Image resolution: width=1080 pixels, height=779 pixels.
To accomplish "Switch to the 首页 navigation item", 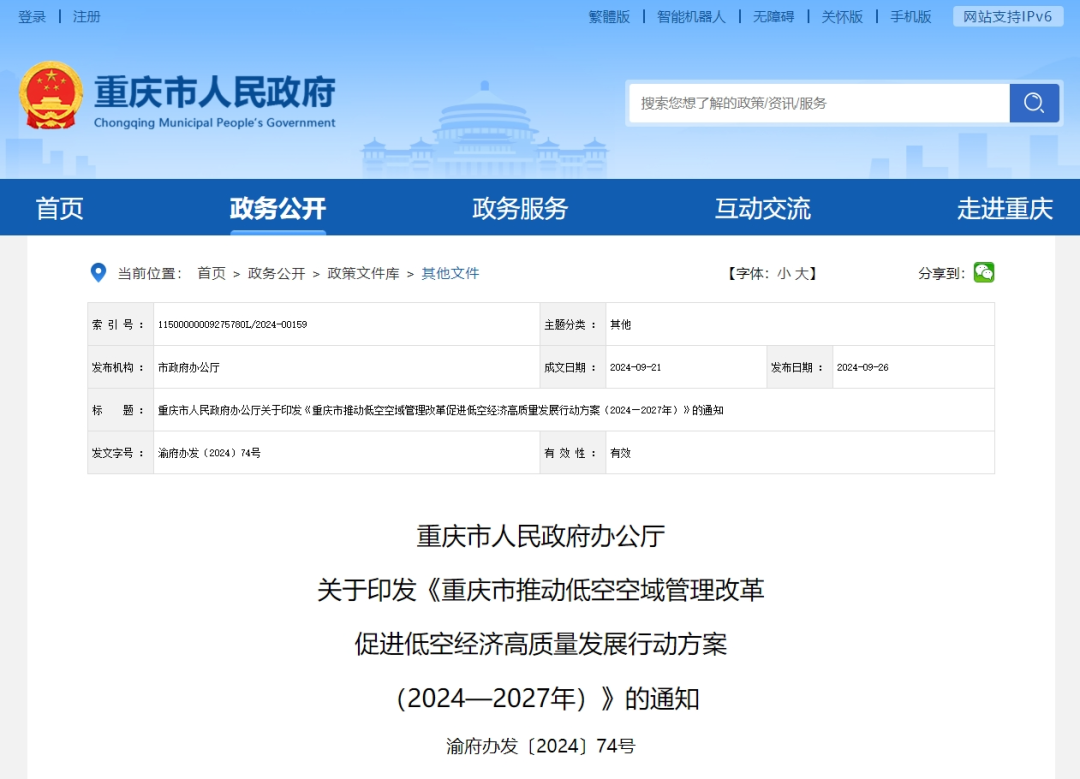I will click(x=59, y=207).
